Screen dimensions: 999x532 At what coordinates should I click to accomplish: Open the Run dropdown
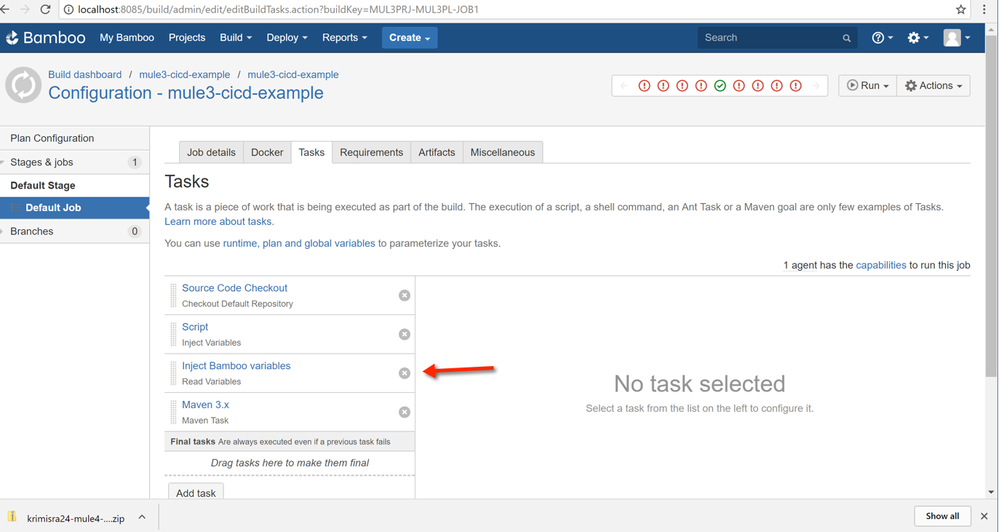tap(868, 85)
